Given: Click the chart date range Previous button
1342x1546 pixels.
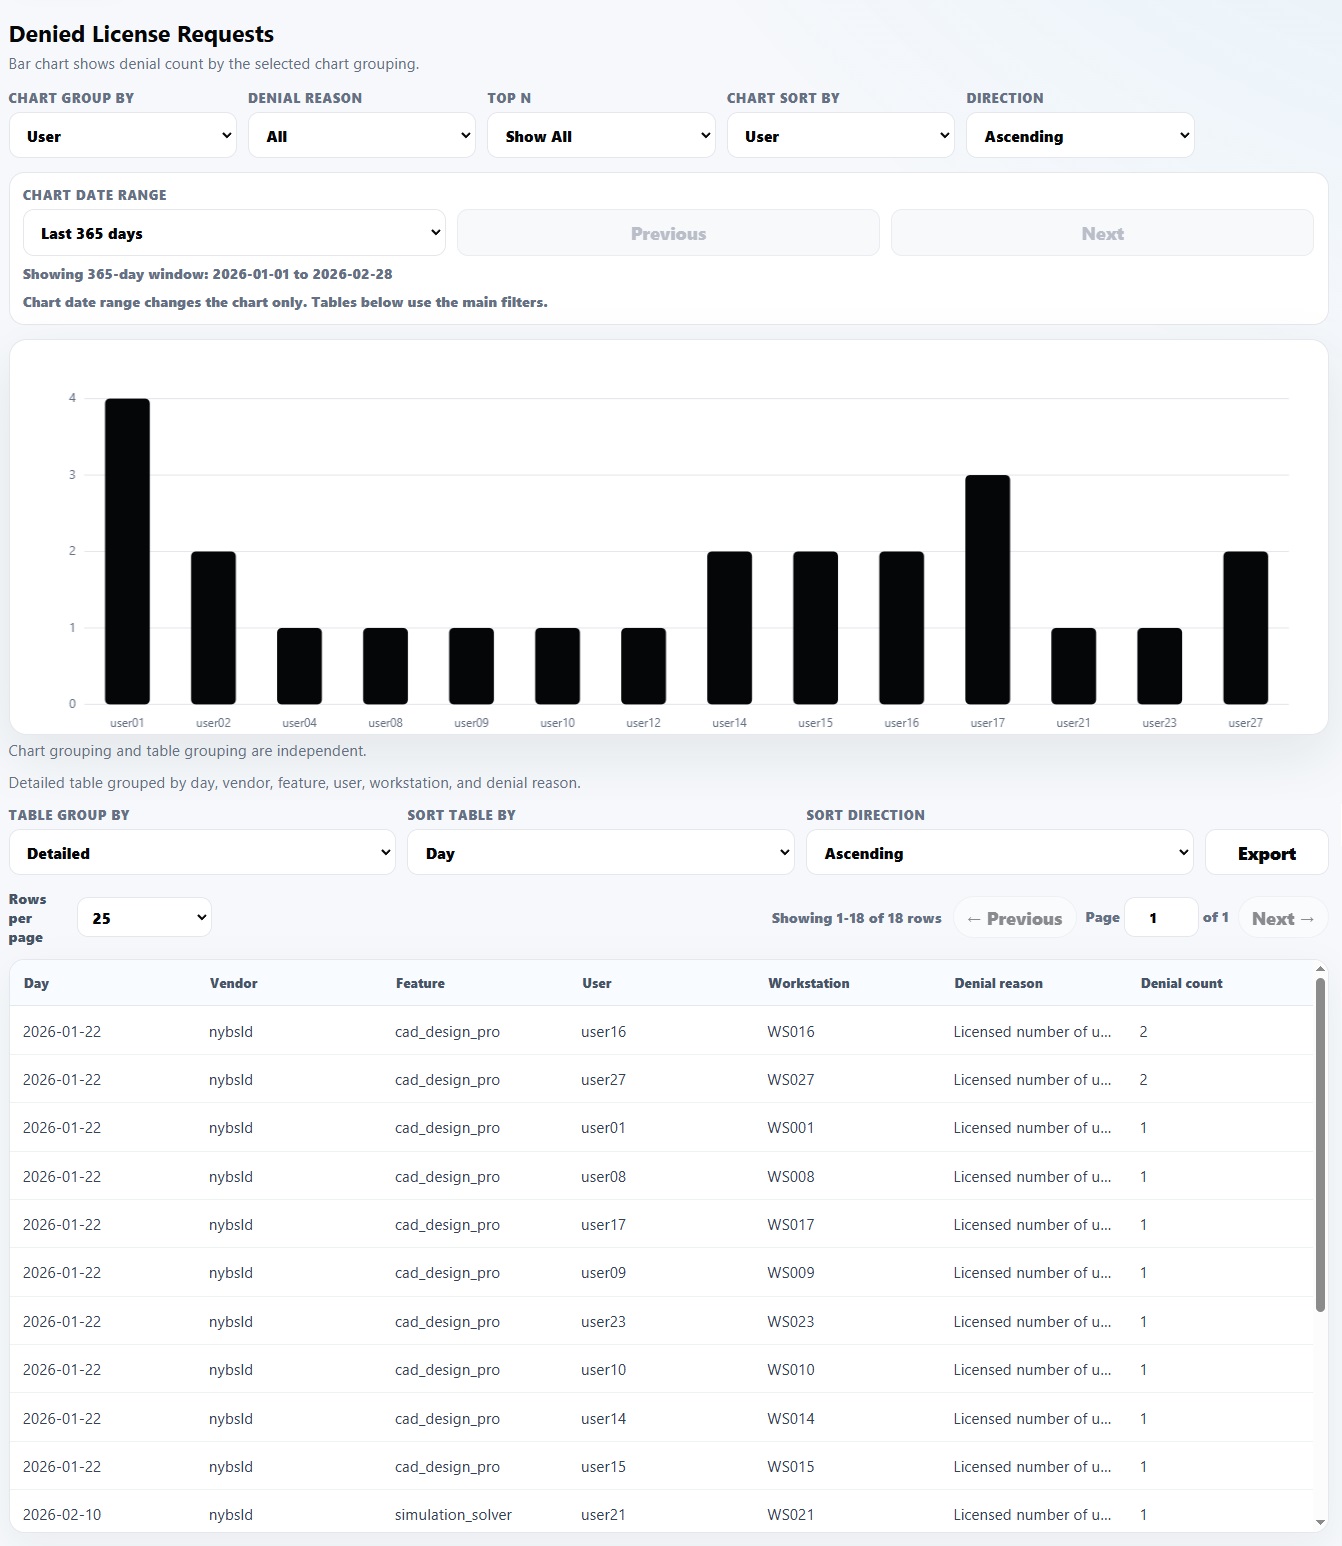Looking at the screenshot, I should click(668, 233).
